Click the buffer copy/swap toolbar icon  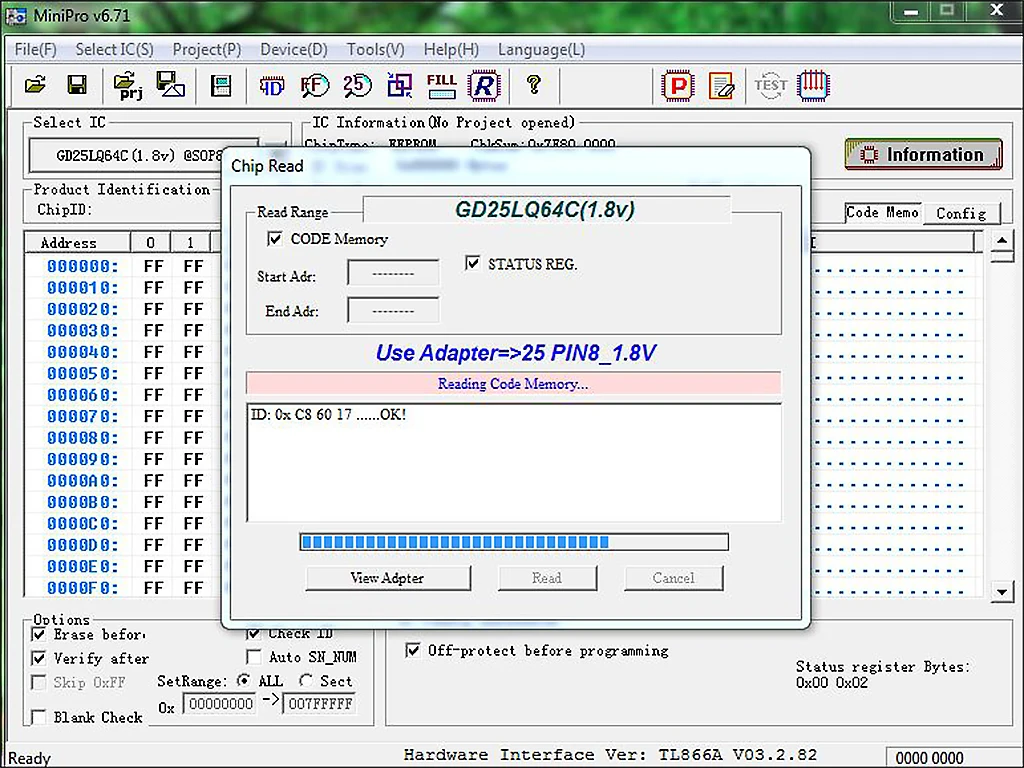tap(400, 85)
